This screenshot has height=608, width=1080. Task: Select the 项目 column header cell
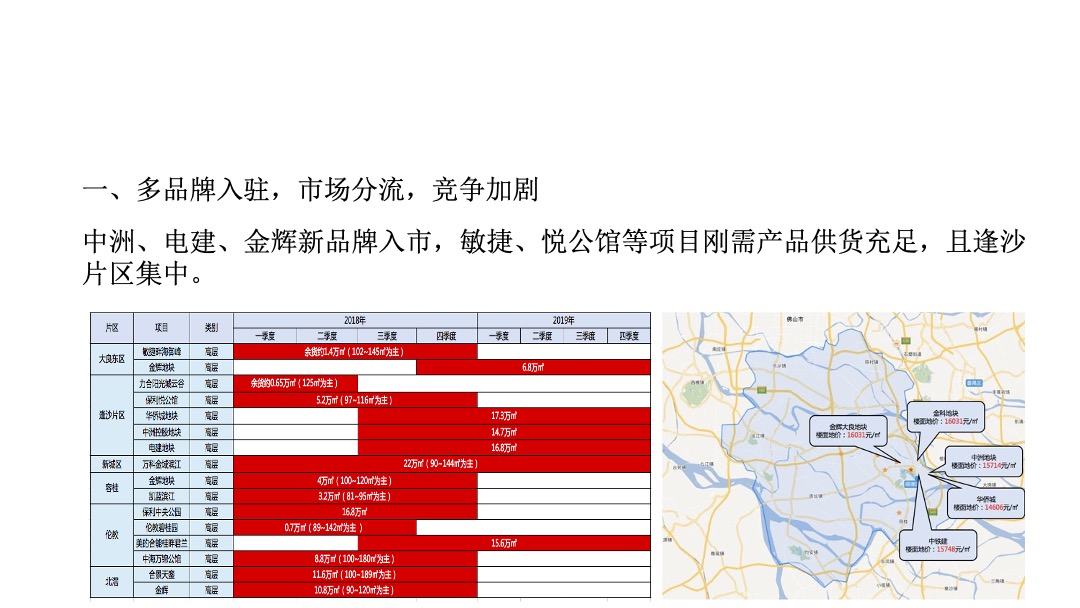(x=161, y=327)
